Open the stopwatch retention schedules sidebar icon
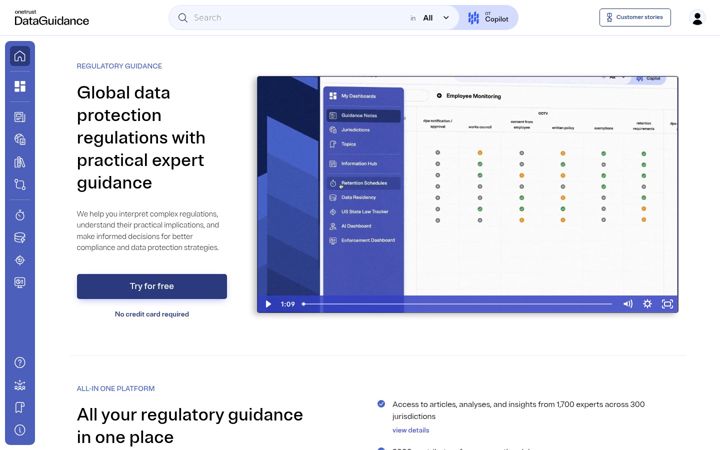The image size is (720, 450). [x=20, y=215]
